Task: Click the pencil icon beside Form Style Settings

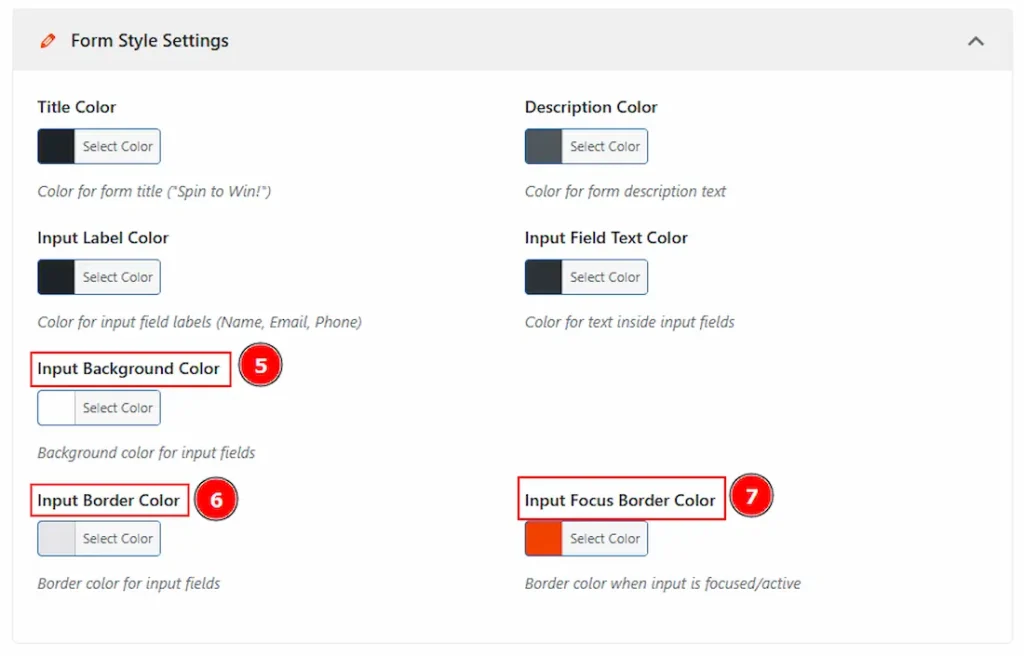Action: coord(48,41)
